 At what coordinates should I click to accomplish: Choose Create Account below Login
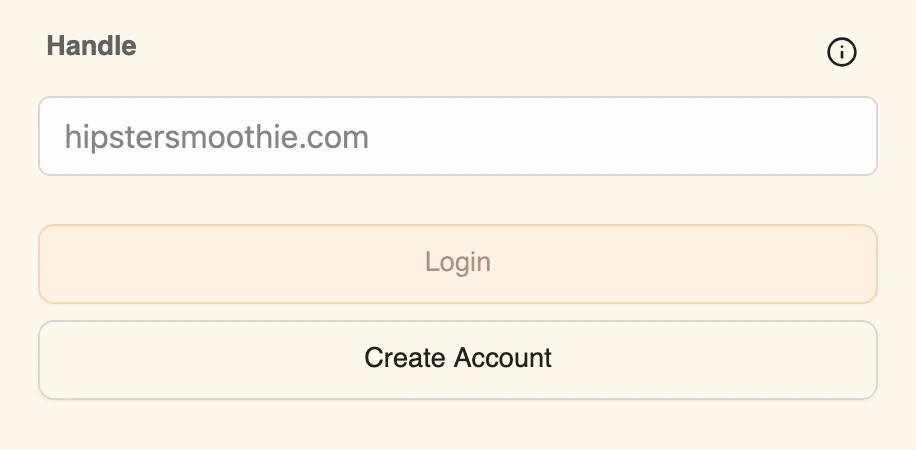click(x=458, y=359)
